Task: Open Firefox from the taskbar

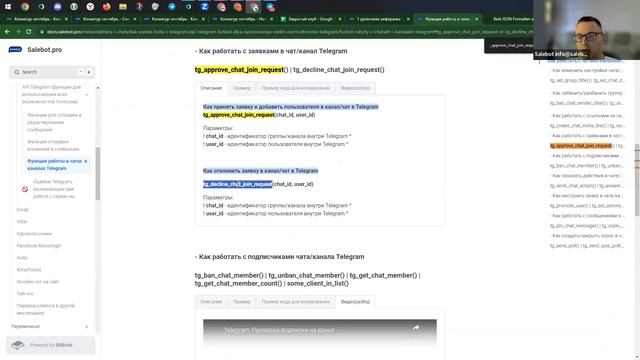Action: click(107, 7)
